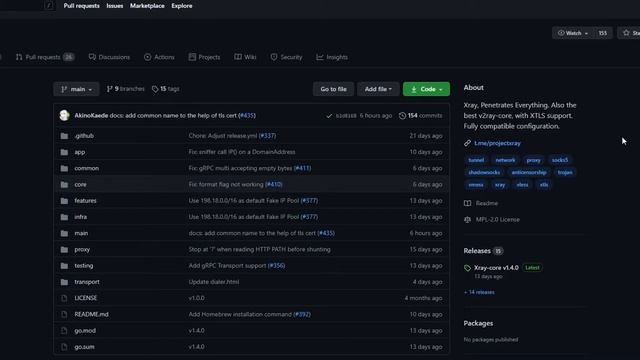Open the Pull requests tab
The width and height of the screenshot is (640, 360).
pyautogui.click(x=44, y=57)
